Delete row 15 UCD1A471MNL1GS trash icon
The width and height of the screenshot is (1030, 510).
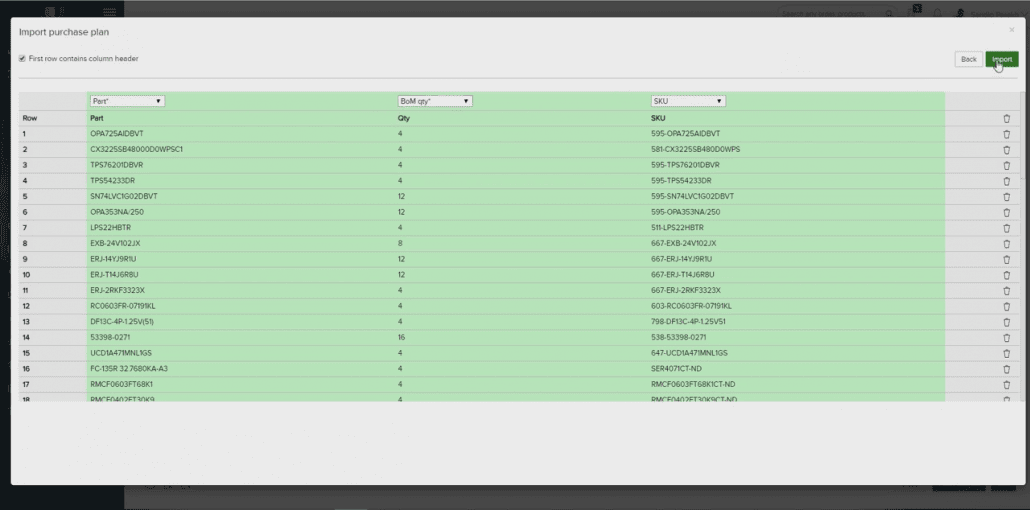click(1006, 354)
